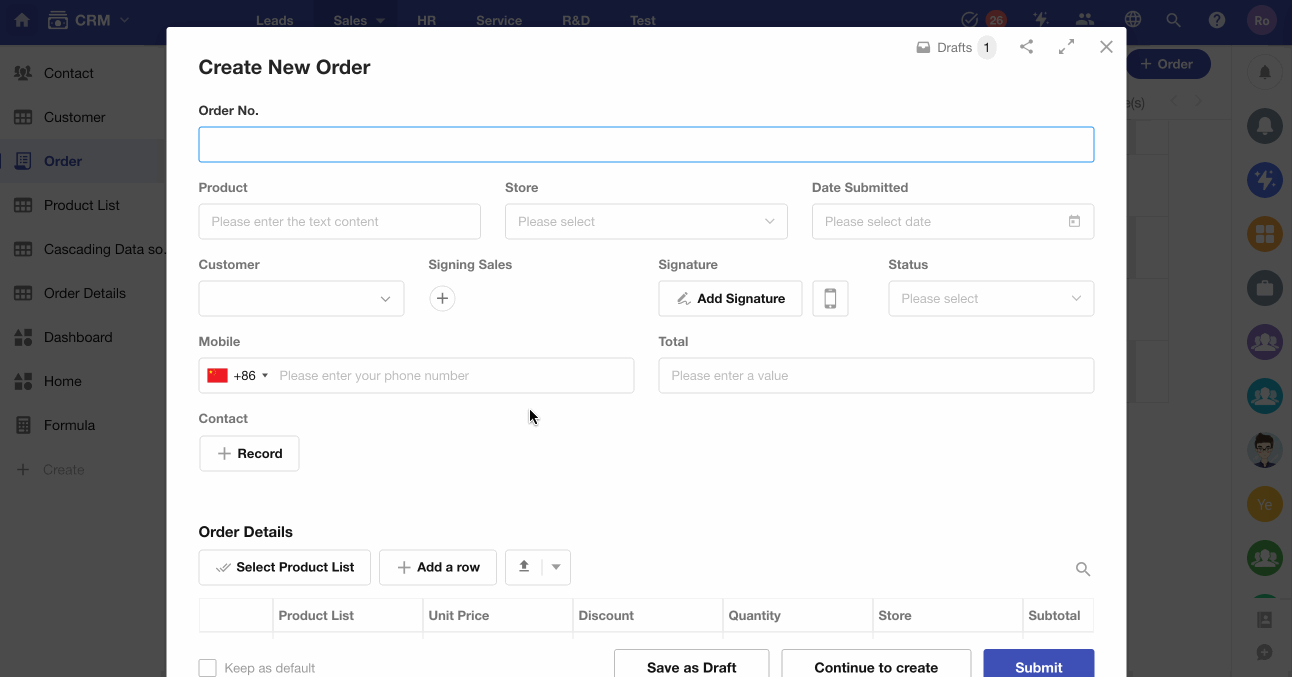Add a Signing Sales member with plus icon
Viewport: 1292px width, 677px height.
[x=442, y=298]
